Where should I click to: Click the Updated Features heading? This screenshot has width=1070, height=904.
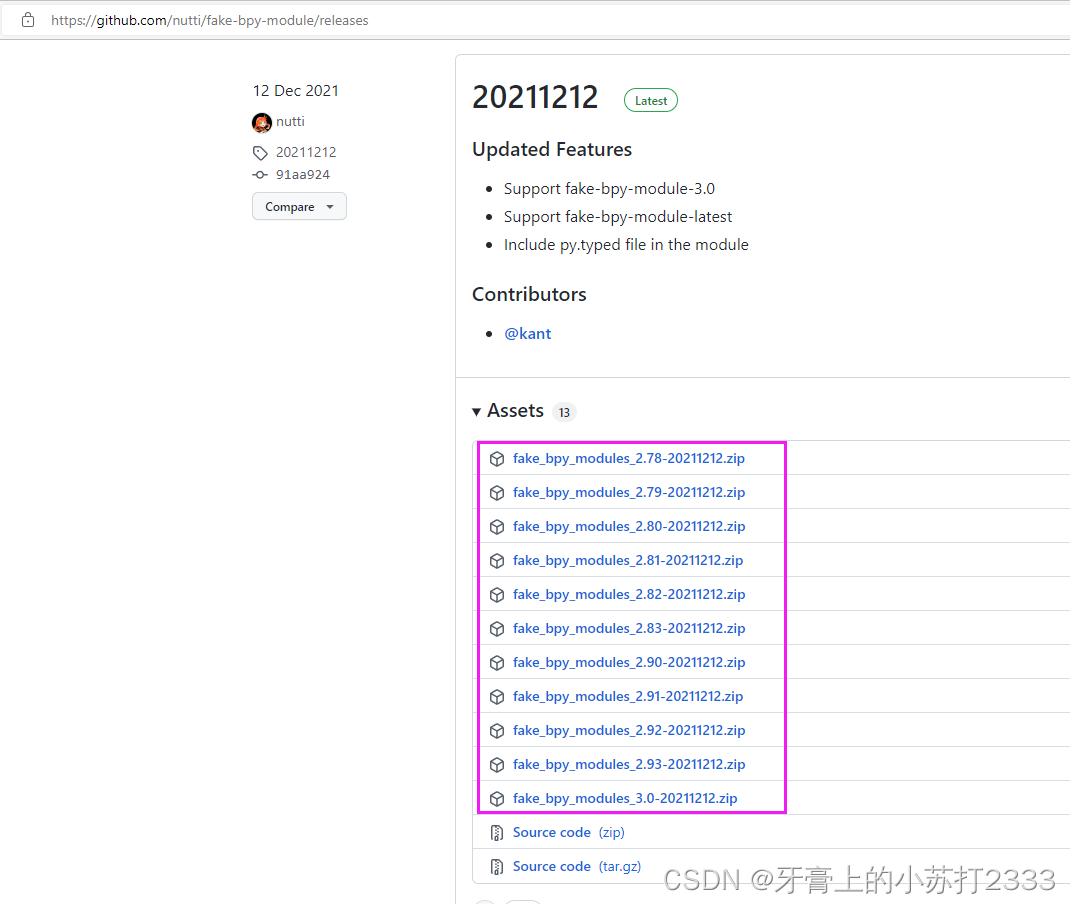552,149
